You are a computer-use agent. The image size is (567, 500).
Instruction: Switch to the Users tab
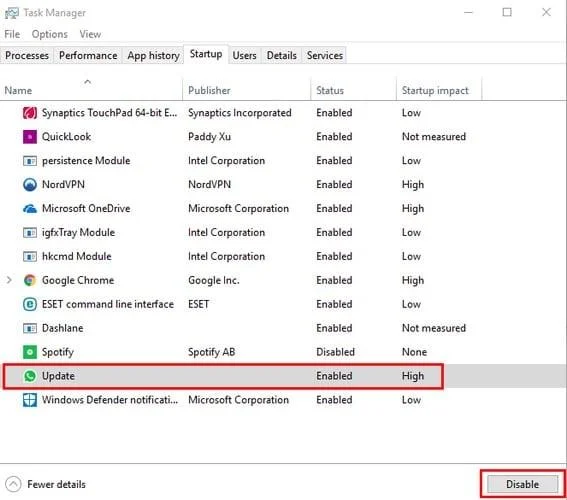(x=244, y=55)
